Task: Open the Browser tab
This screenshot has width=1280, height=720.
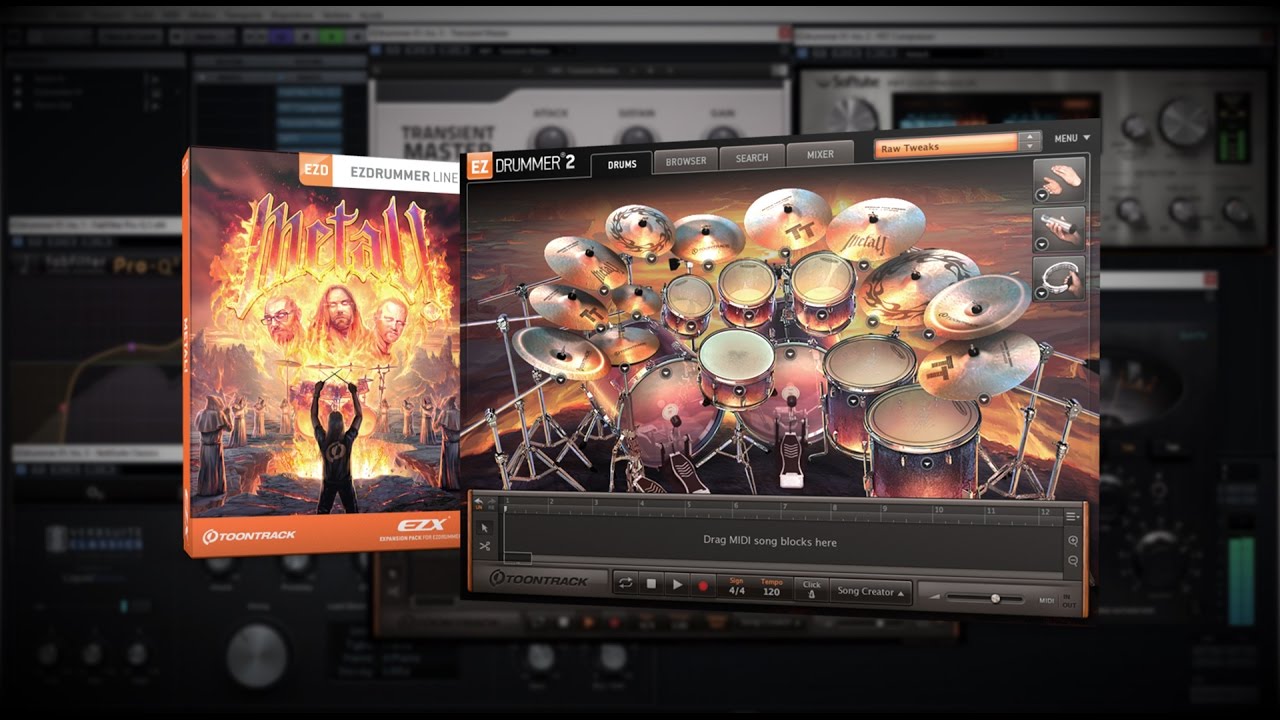Action: (x=686, y=160)
